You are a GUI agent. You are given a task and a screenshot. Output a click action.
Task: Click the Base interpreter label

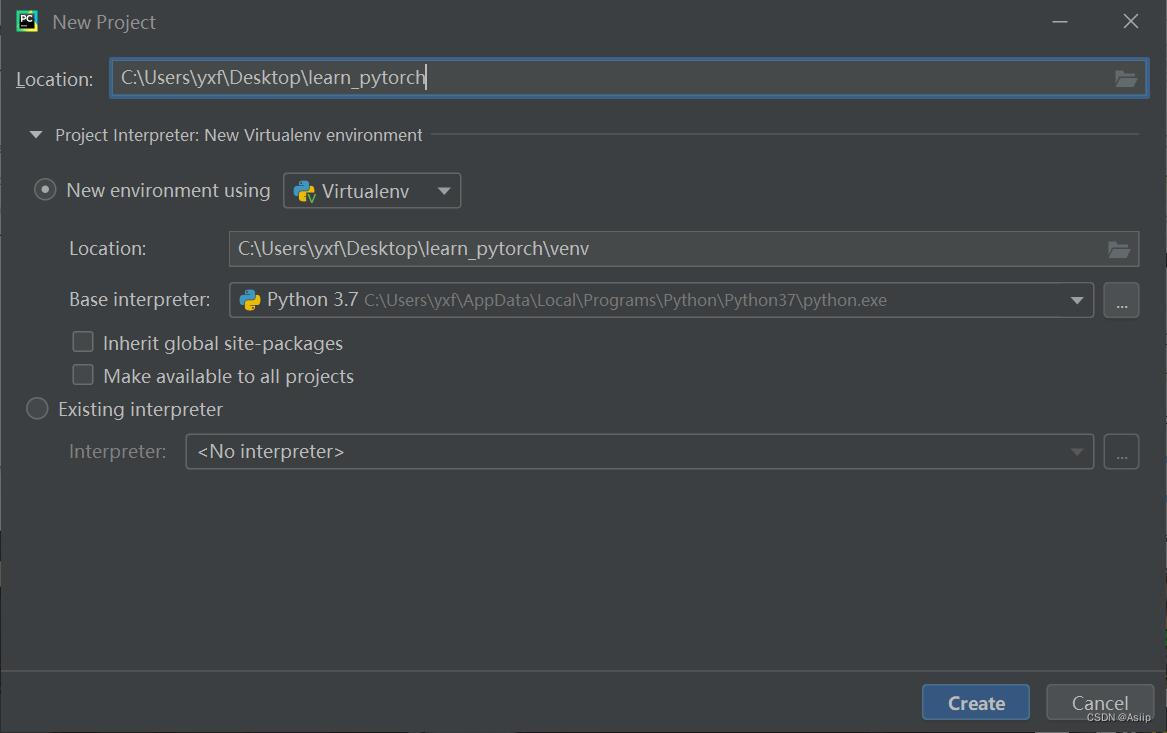coord(140,300)
